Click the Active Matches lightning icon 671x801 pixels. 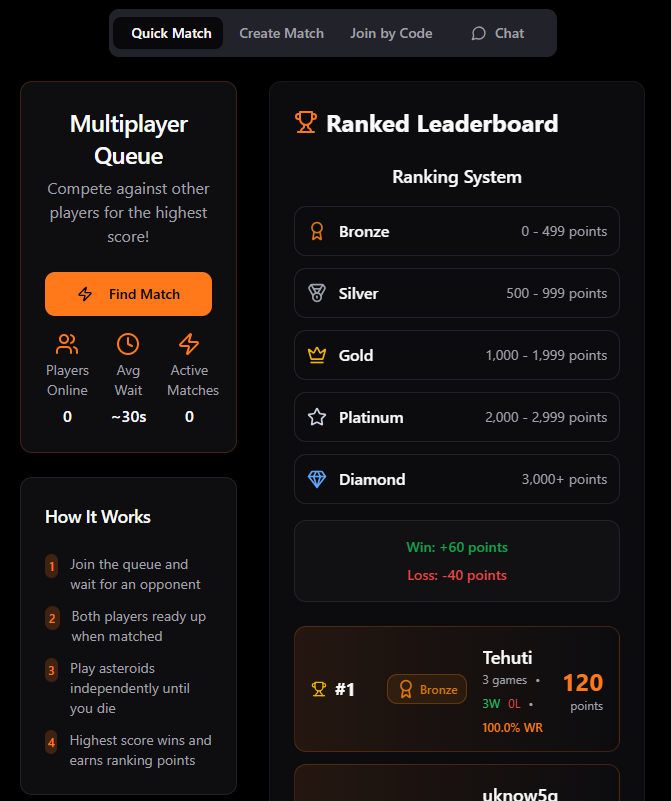pyautogui.click(x=189, y=344)
